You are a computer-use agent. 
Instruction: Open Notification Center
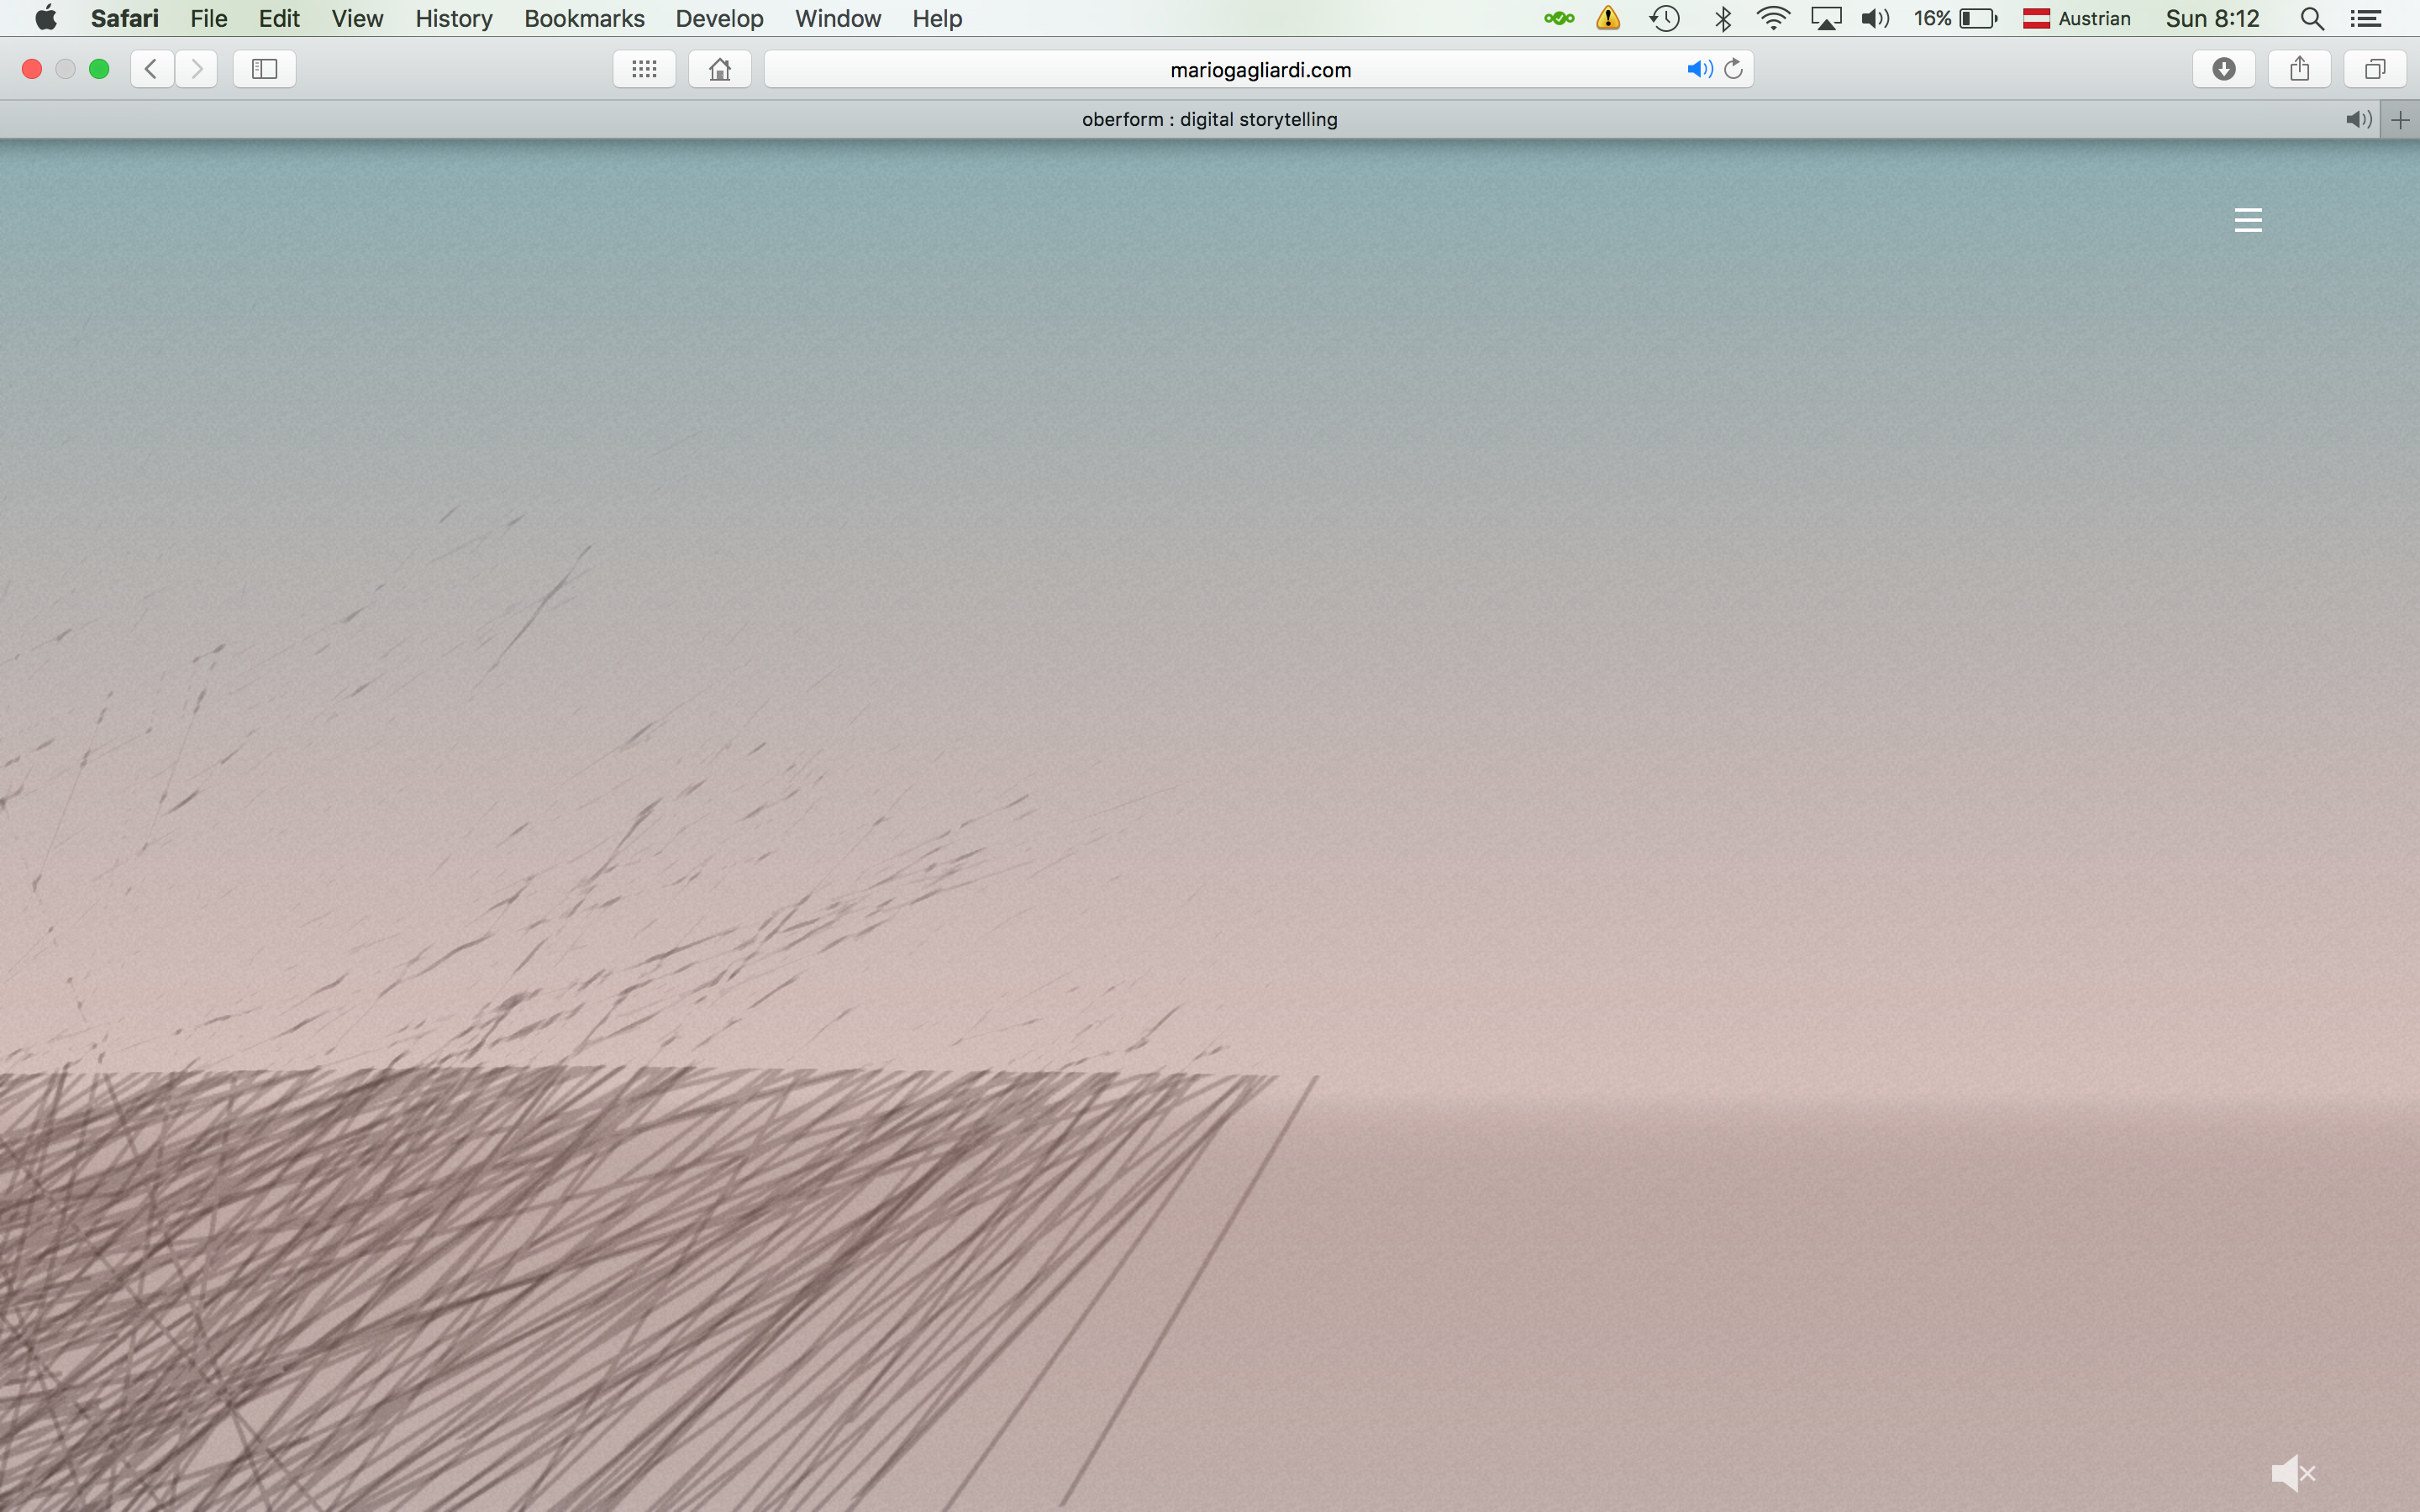[2365, 18]
